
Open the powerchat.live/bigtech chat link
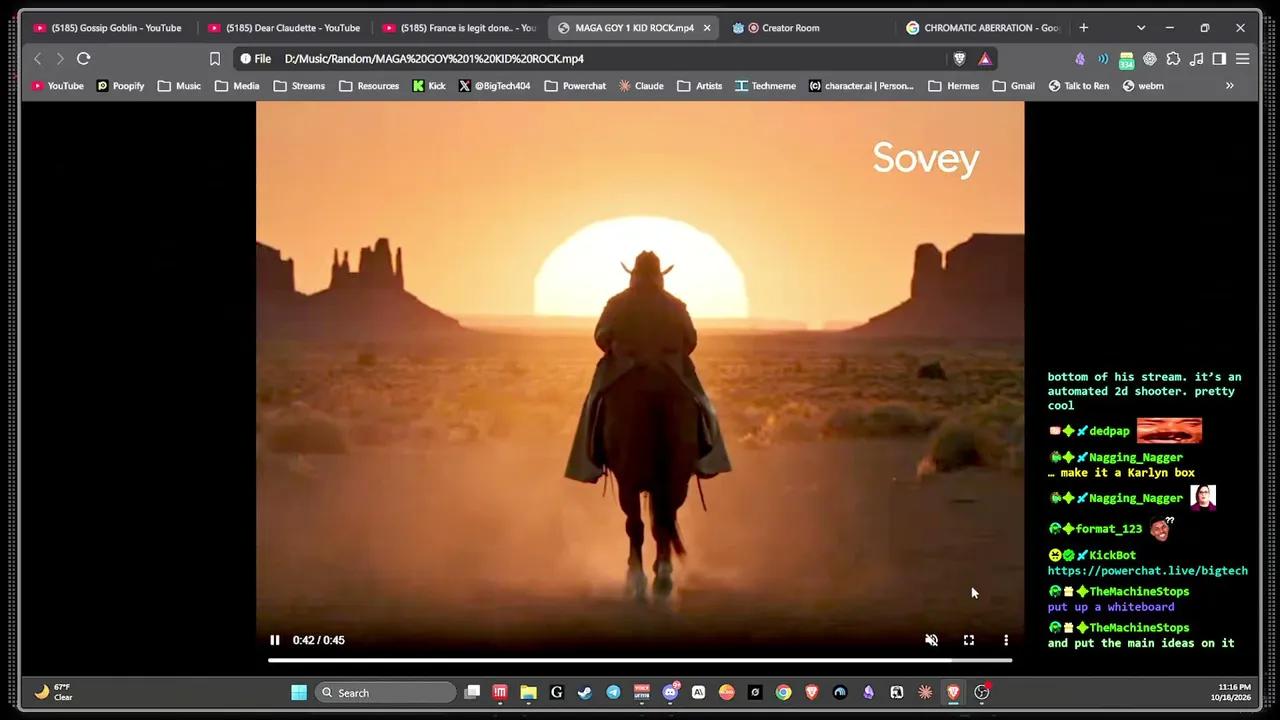click(x=1147, y=571)
